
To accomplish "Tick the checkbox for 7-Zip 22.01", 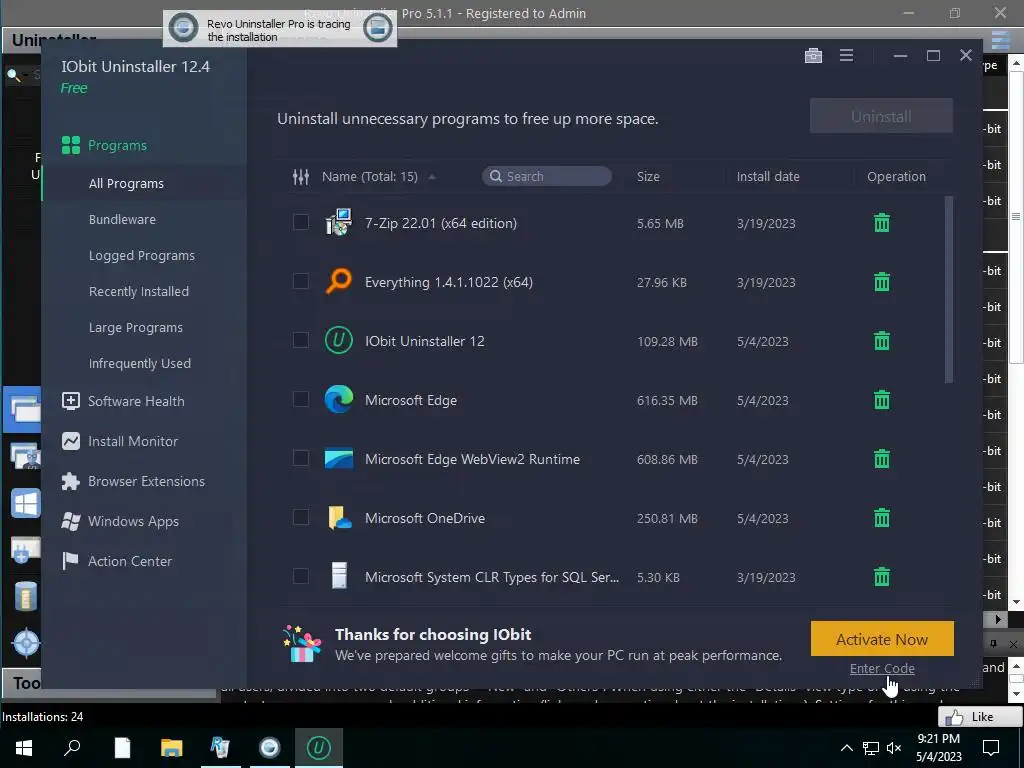I will [x=300, y=222].
